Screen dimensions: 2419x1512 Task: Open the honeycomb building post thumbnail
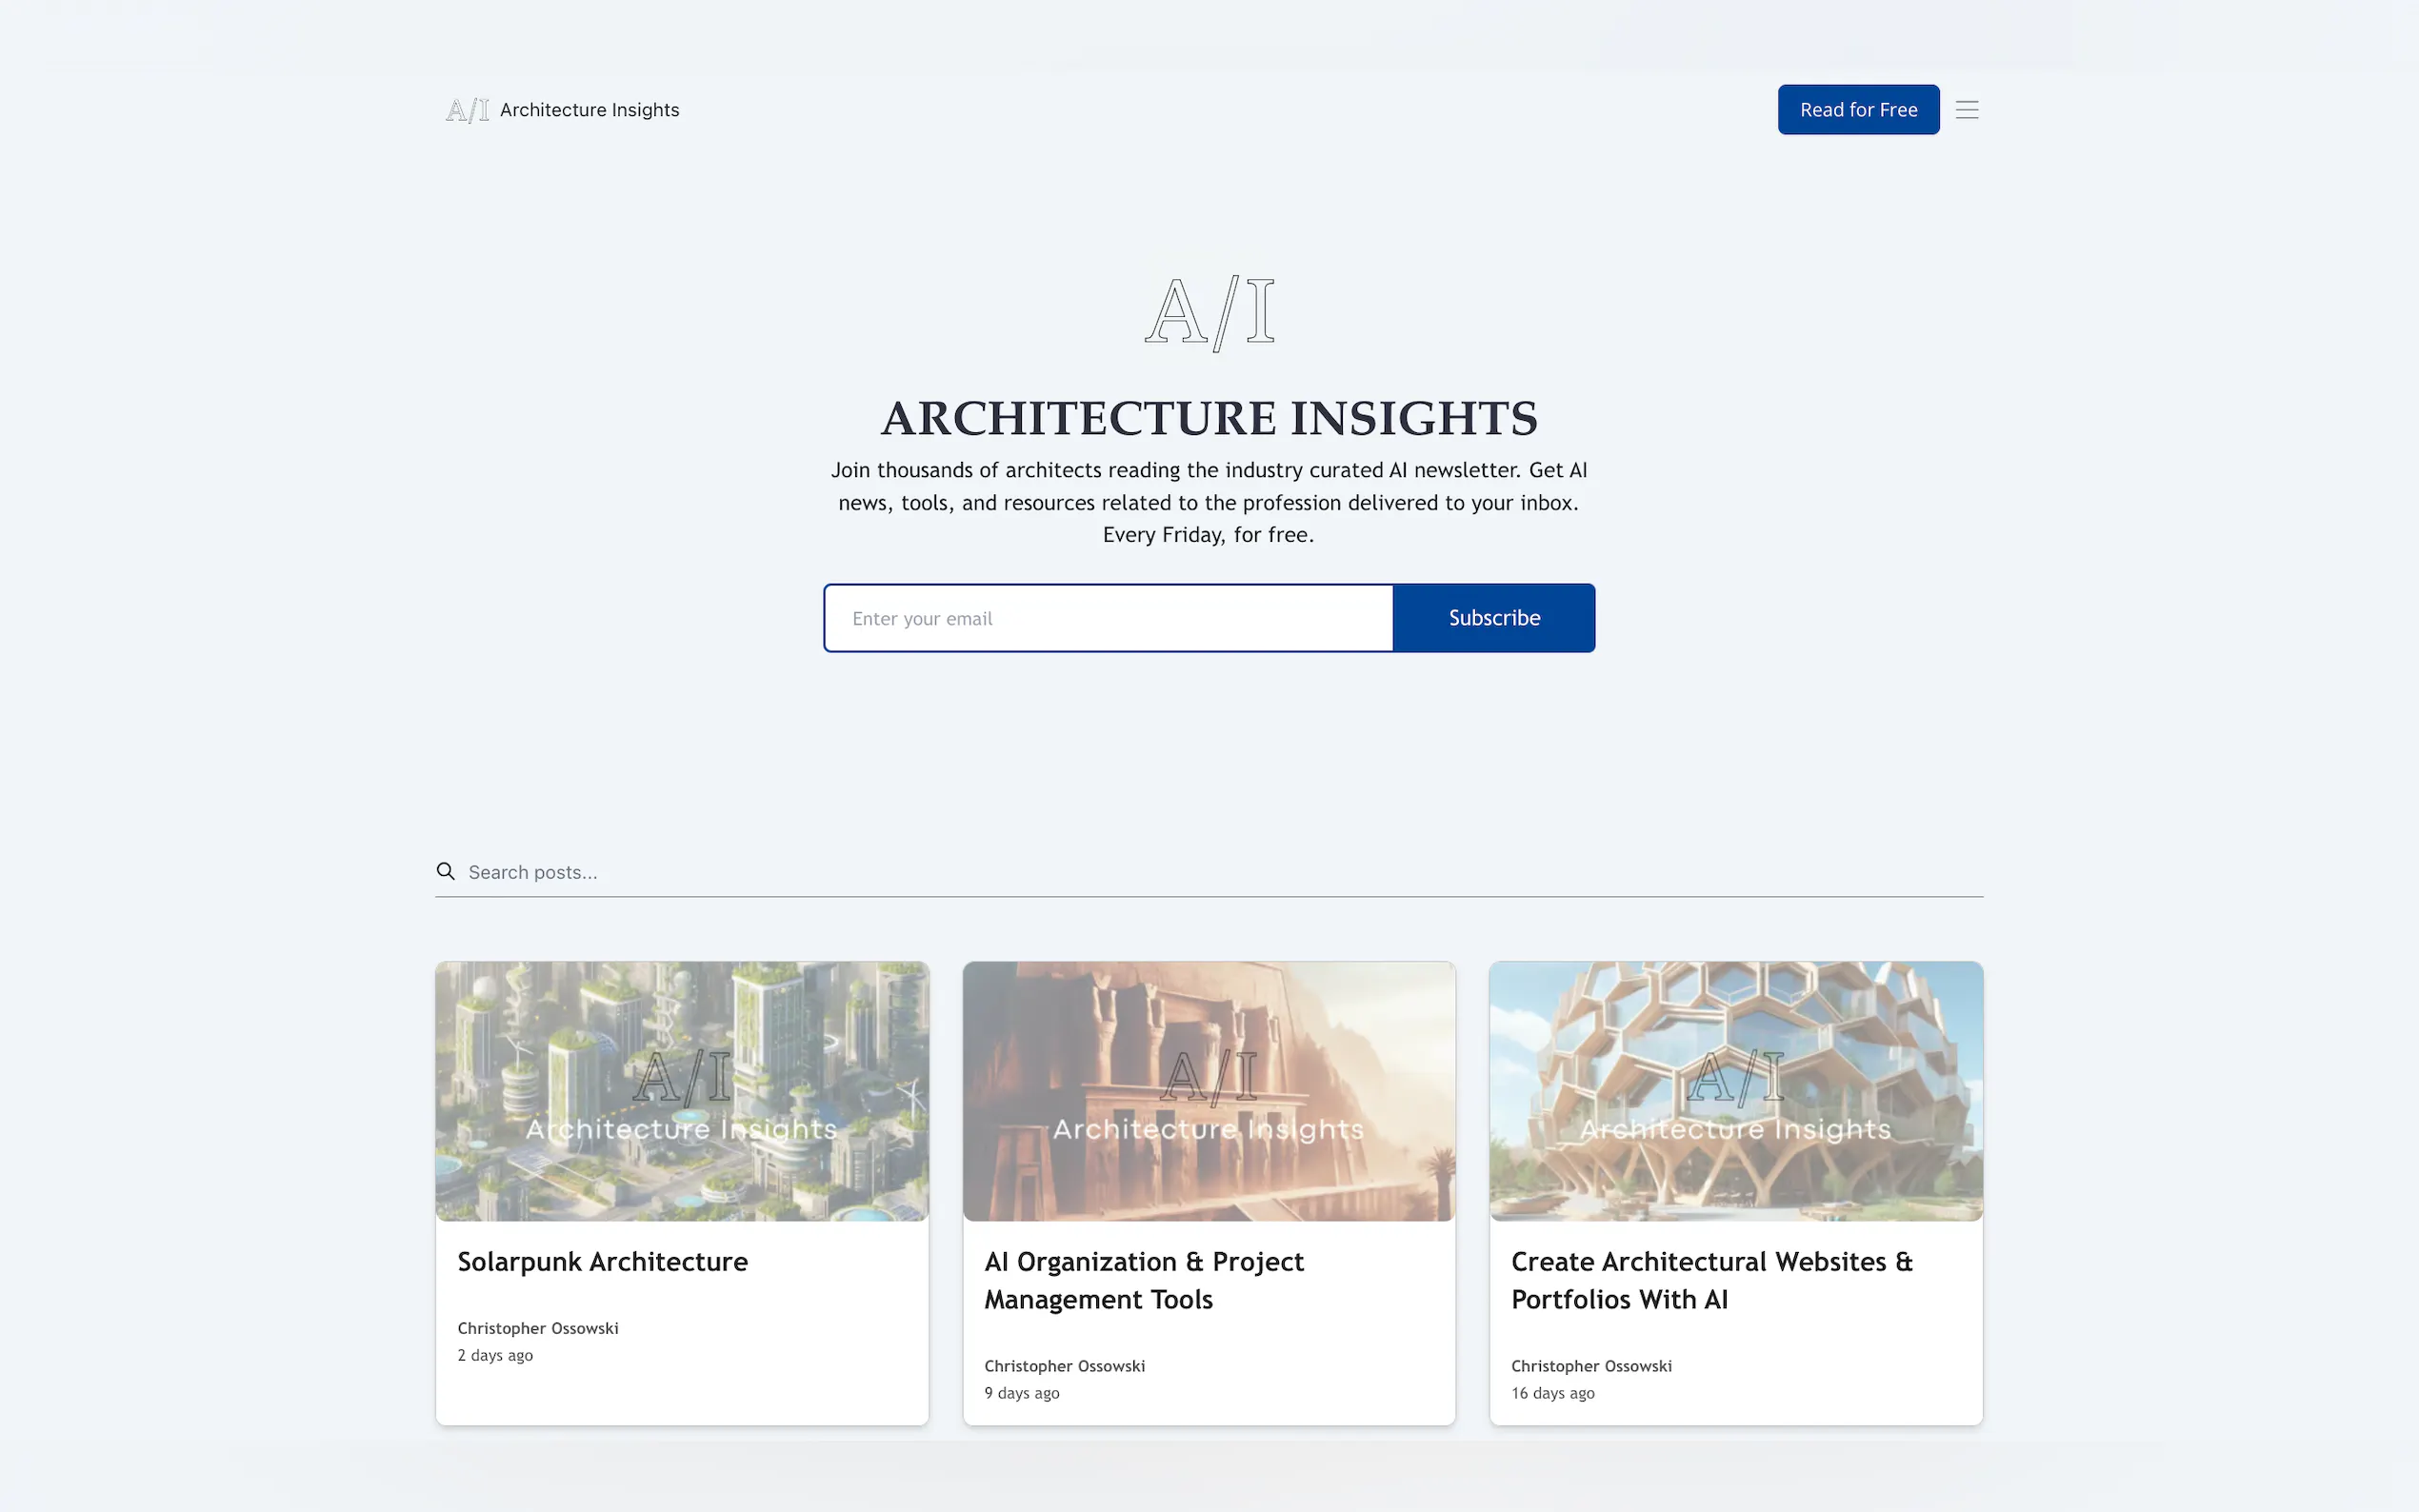1735,1090
